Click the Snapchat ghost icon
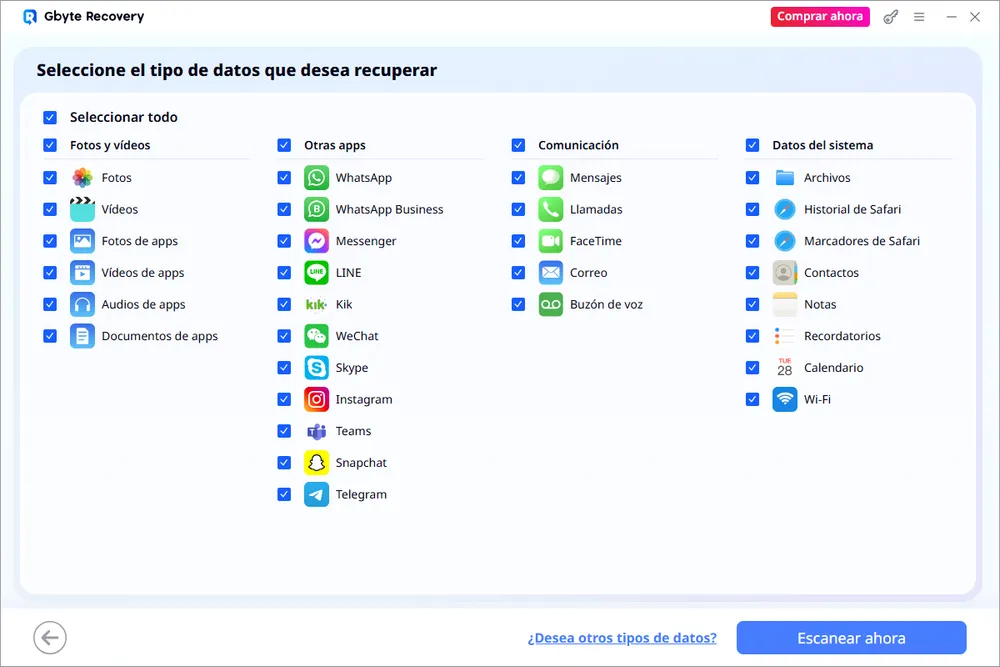Screen dimensions: 1000x667 [316, 463]
